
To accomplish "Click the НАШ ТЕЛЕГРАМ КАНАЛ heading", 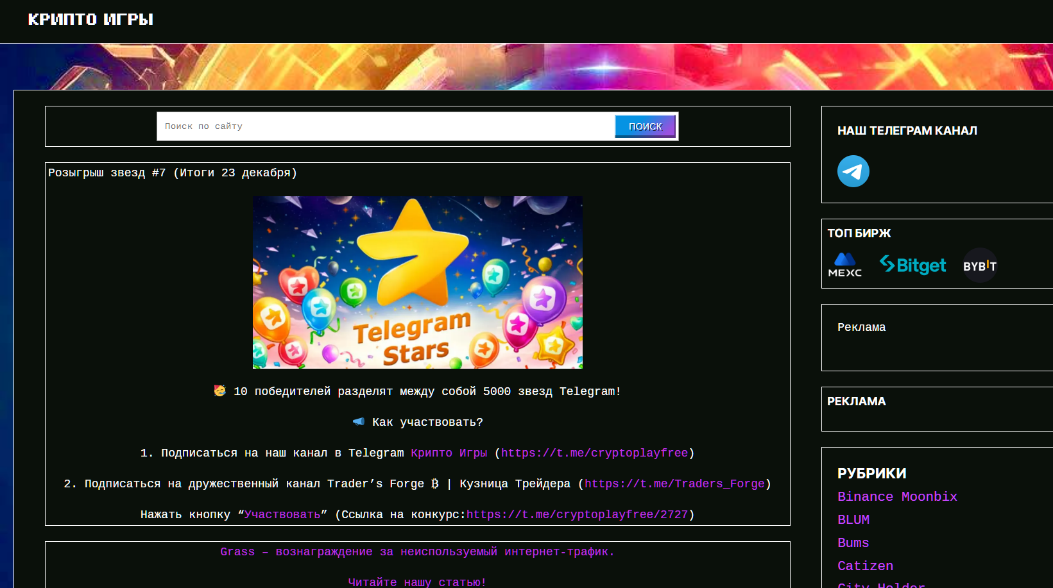I will click(x=907, y=131).
